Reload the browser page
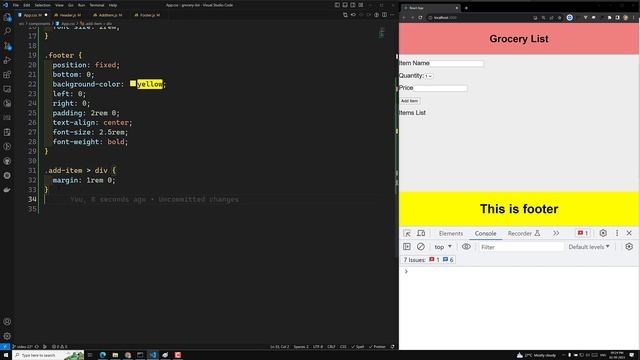This screenshot has width=640, height=360. pyautogui.click(x=420, y=18)
